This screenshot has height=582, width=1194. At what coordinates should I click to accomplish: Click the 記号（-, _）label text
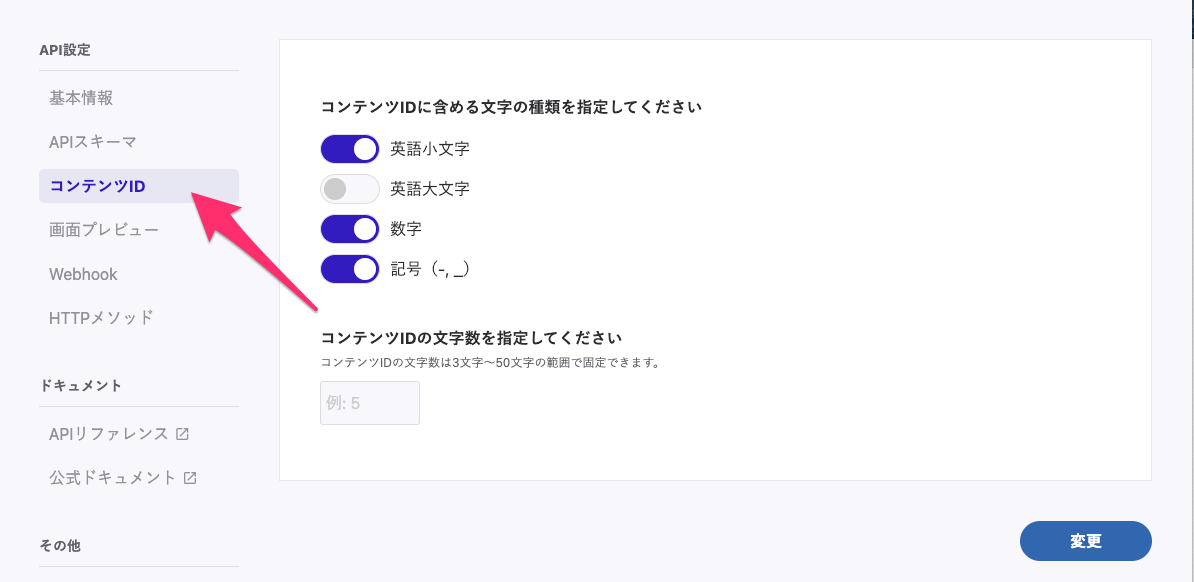pyautogui.click(x=430, y=269)
